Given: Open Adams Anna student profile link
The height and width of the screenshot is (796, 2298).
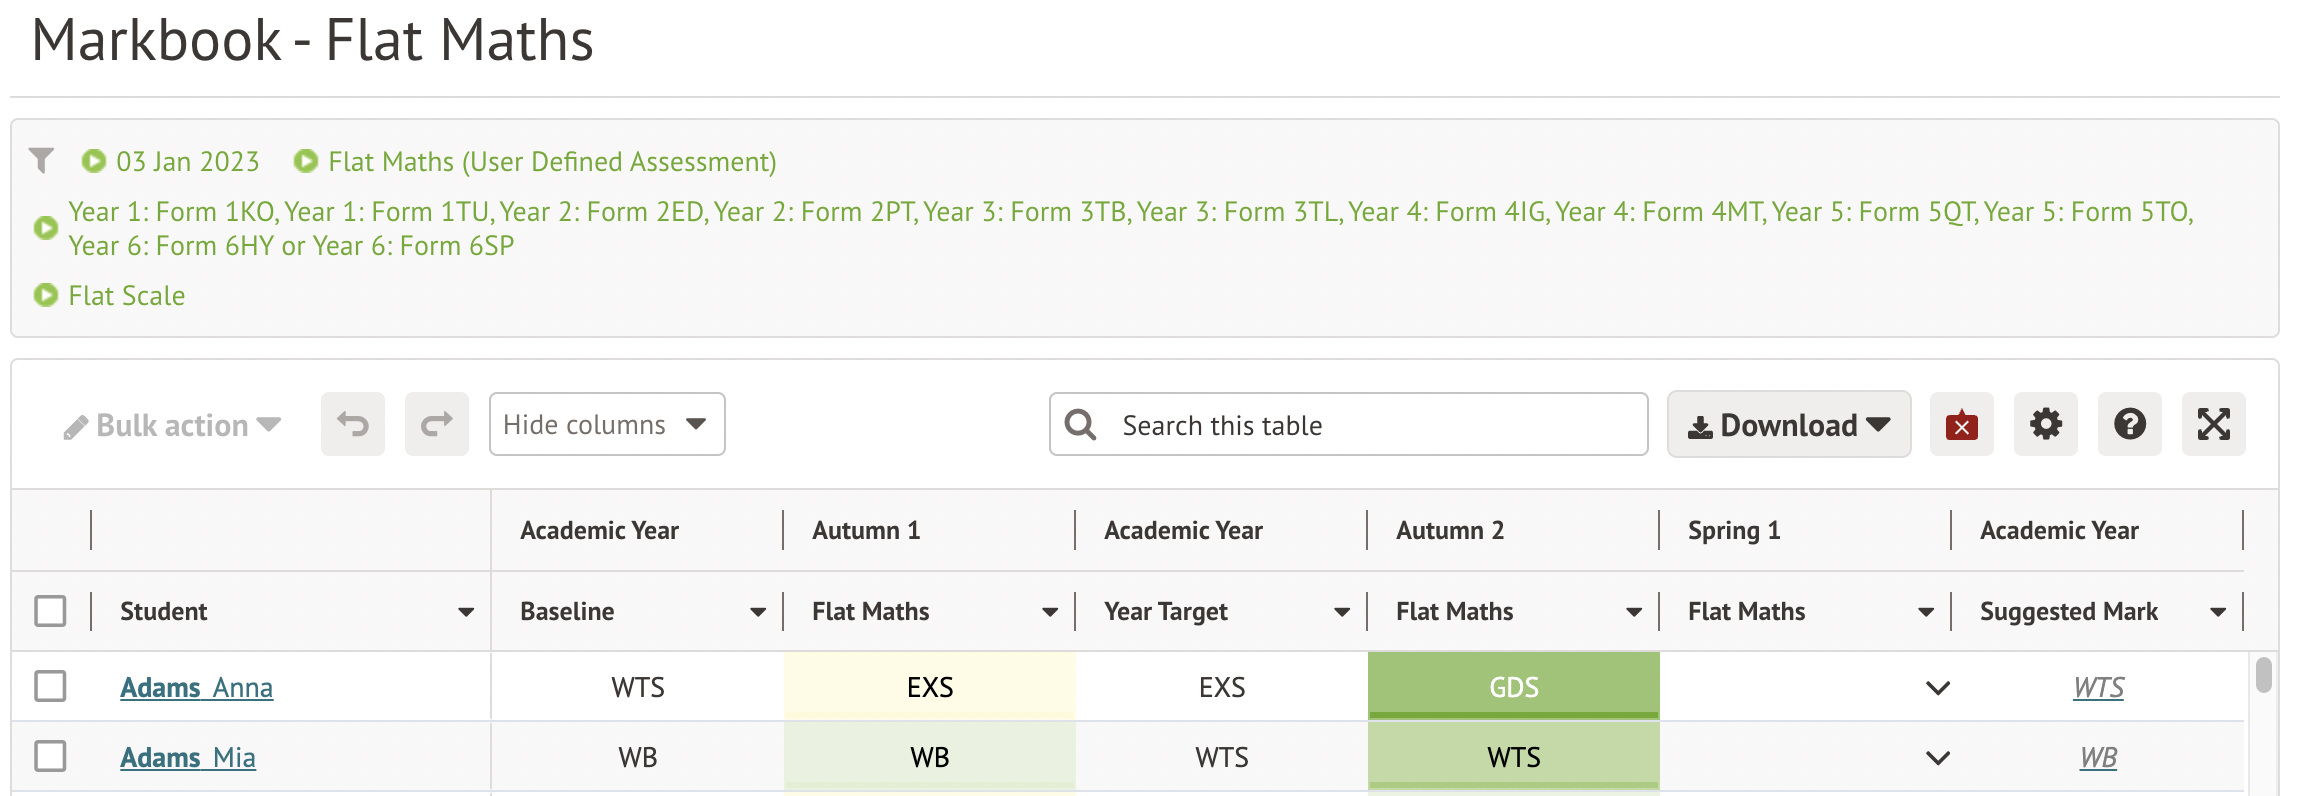Looking at the screenshot, I should (x=196, y=688).
